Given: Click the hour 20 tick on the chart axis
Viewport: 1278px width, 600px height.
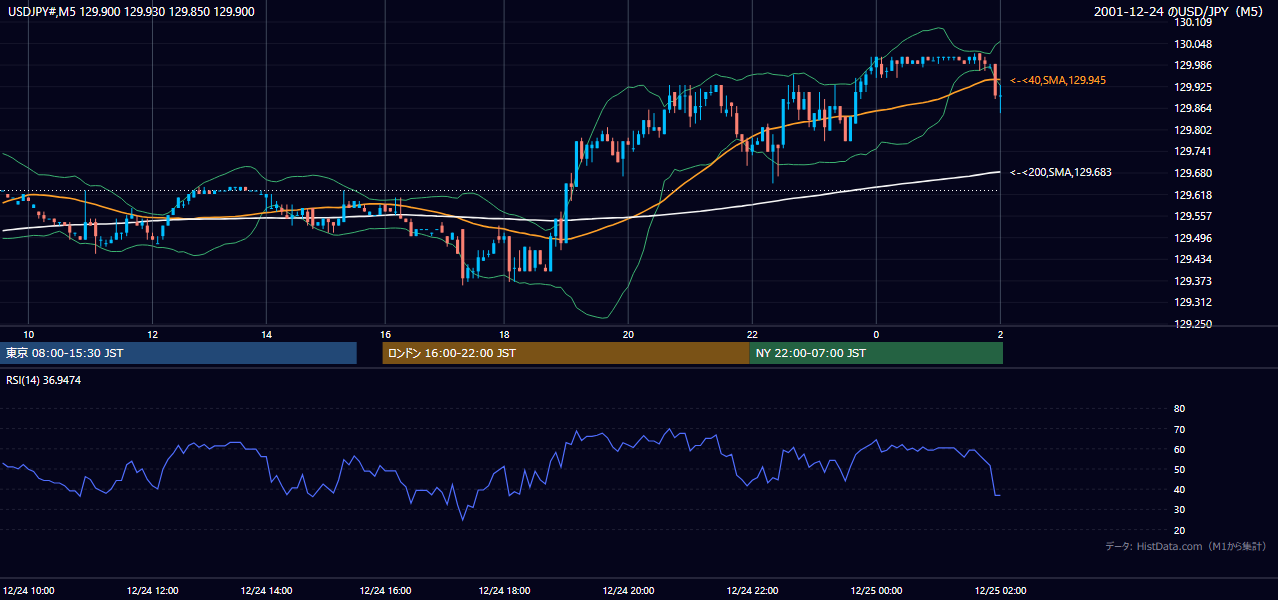Looking at the screenshot, I should (x=628, y=334).
